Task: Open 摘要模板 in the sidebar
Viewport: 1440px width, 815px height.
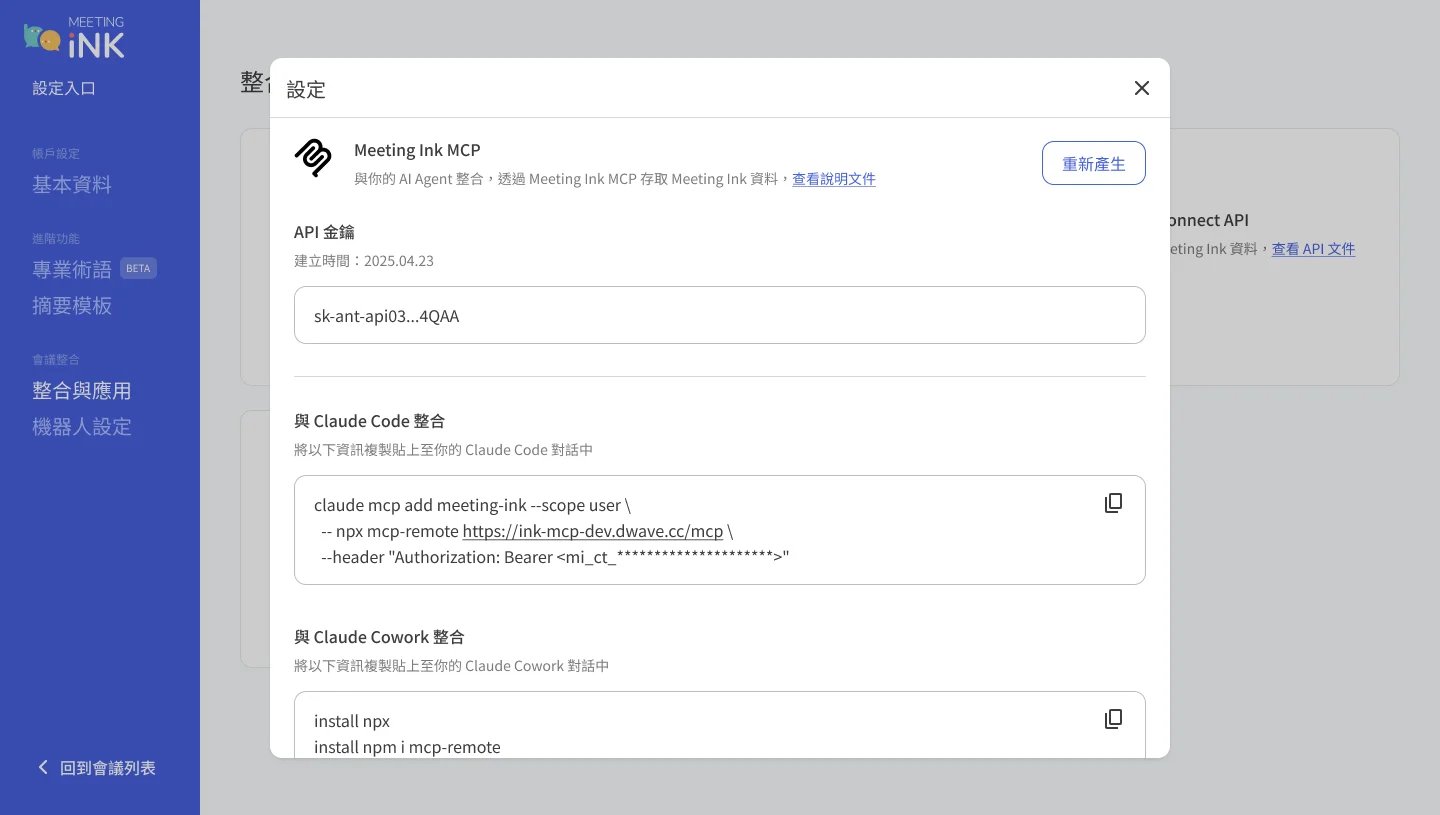Action: click(x=72, y=306)
